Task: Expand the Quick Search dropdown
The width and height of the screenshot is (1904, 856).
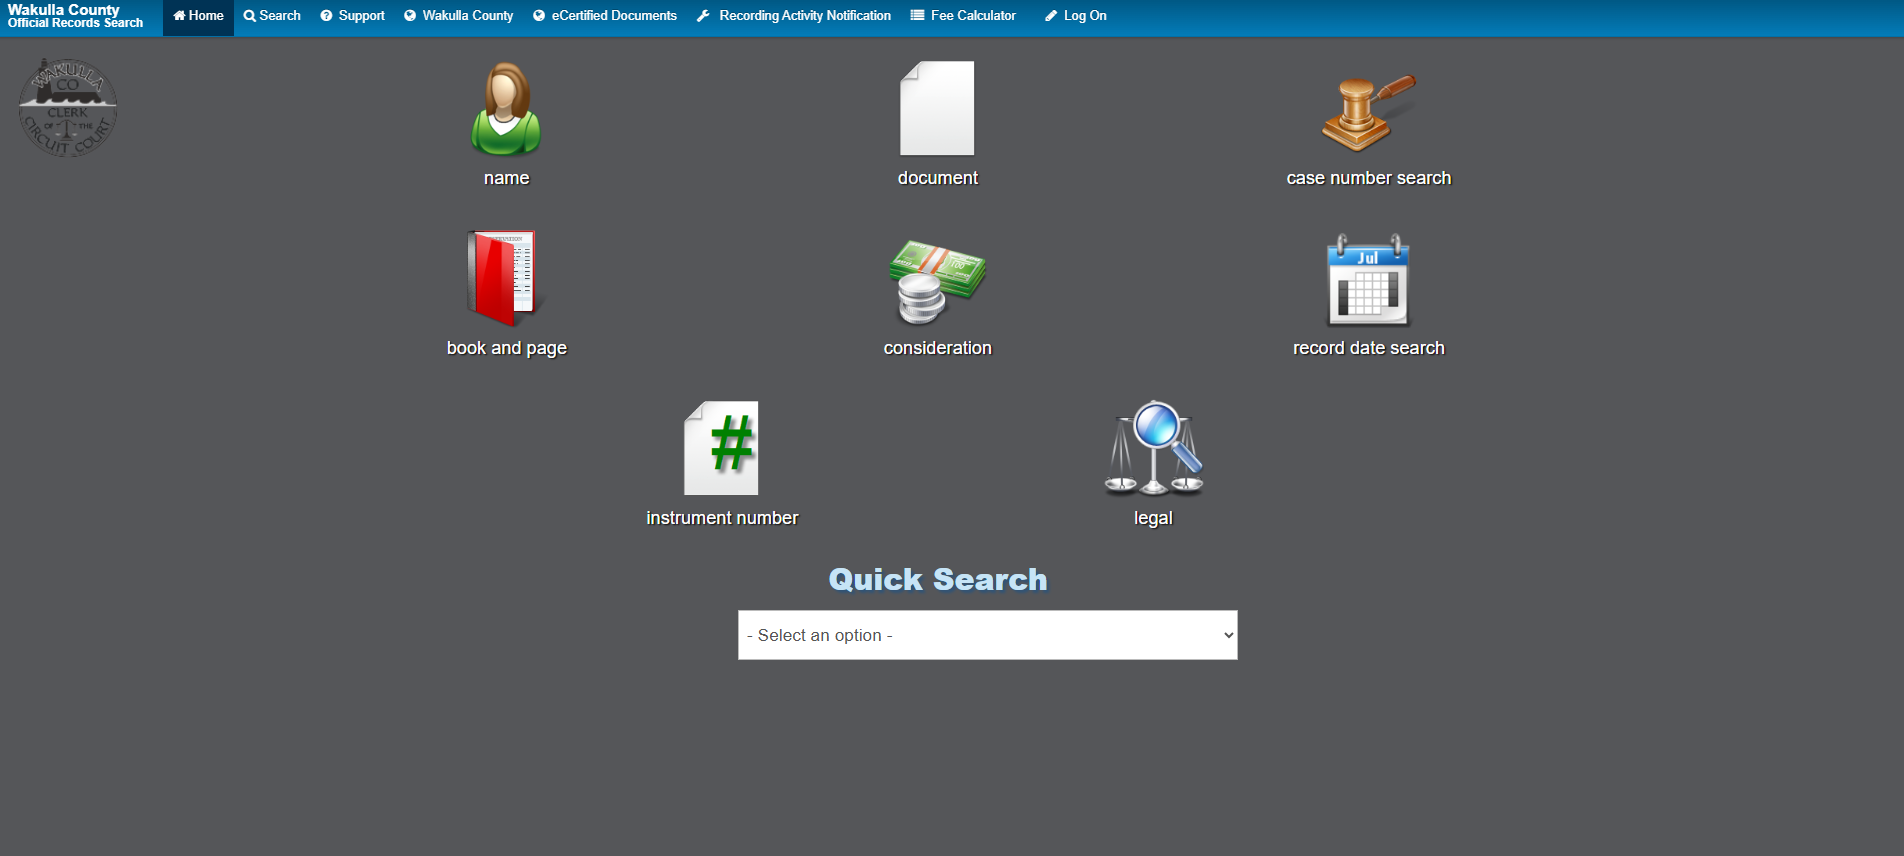Action: [x=987, y=635]
